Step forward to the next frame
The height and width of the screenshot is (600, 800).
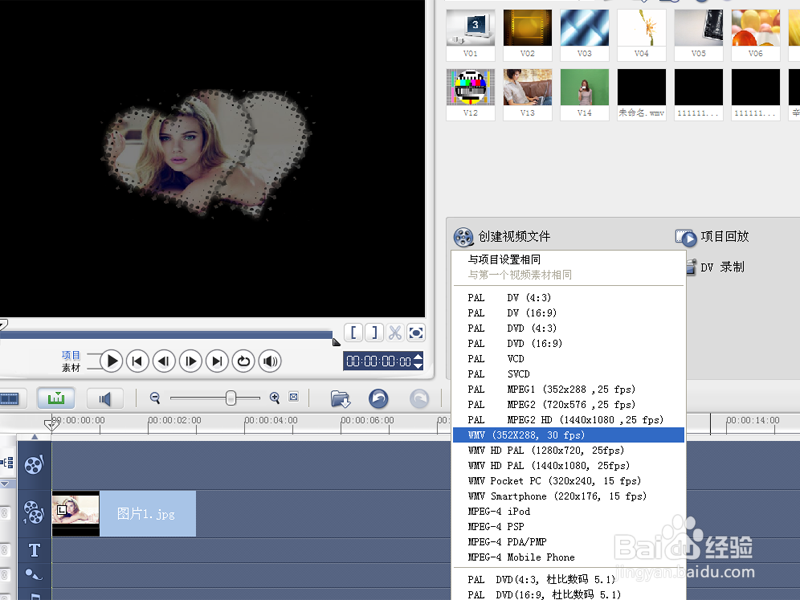pyautogui.click(x=190, y=361)
